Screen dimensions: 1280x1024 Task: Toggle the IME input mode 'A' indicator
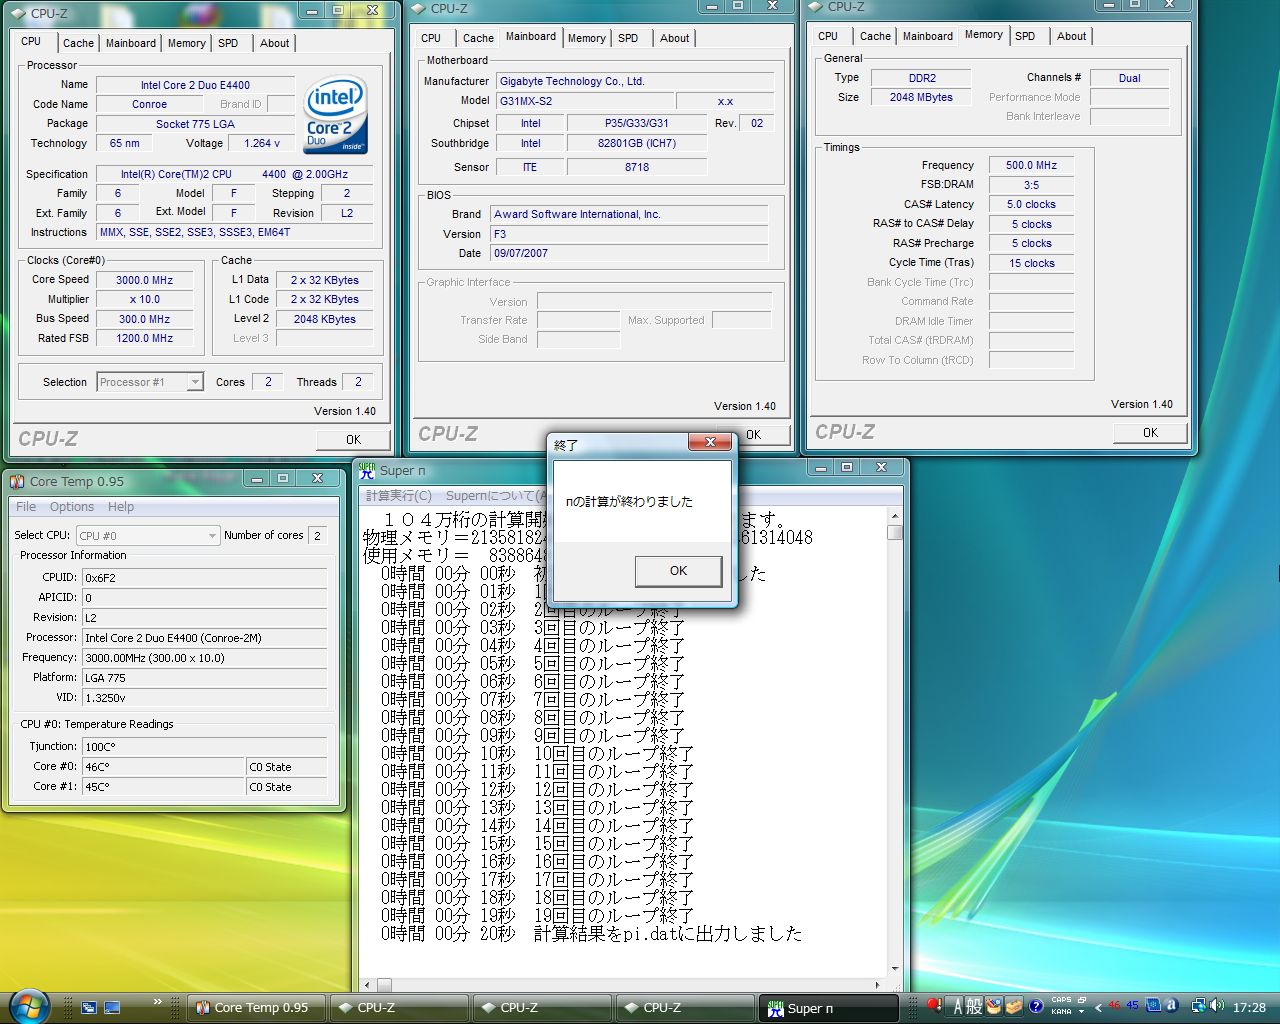[x=958, y=1006]
